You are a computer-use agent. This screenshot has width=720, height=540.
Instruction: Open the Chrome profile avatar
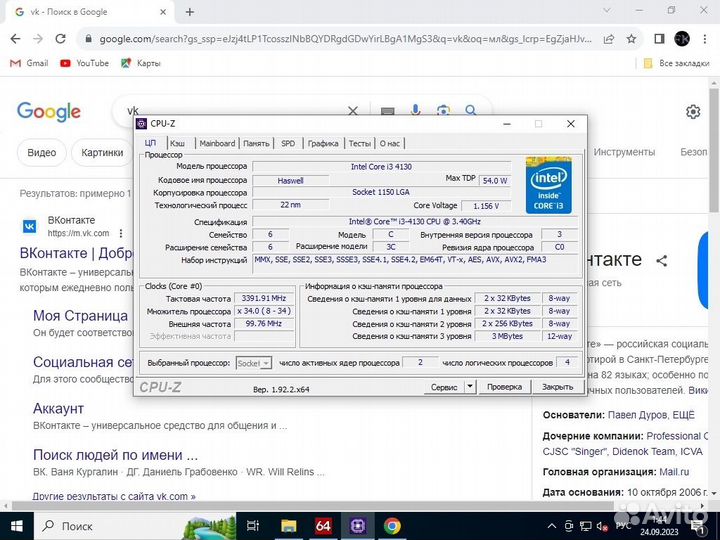click(682, 39)
